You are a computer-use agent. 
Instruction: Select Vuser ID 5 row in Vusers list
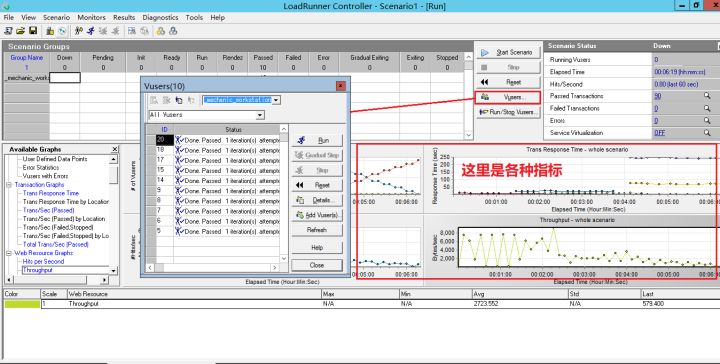[x=213, y=232]
